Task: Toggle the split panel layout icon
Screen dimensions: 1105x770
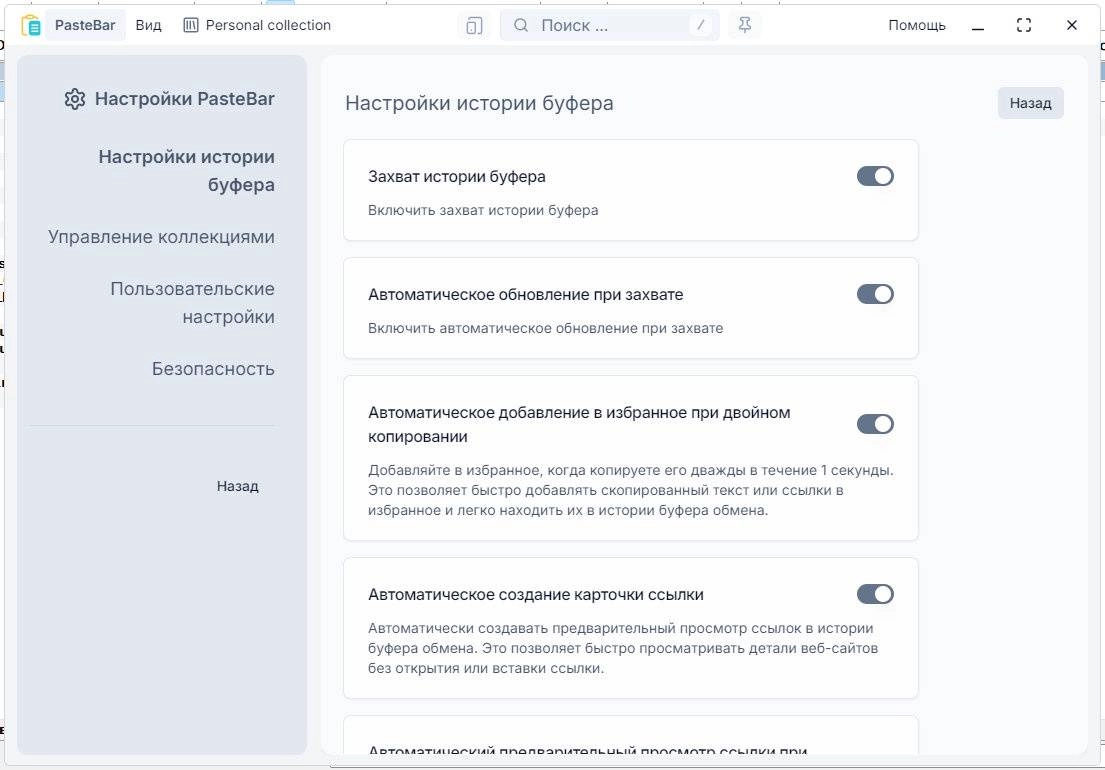Action: click(474, 26)
